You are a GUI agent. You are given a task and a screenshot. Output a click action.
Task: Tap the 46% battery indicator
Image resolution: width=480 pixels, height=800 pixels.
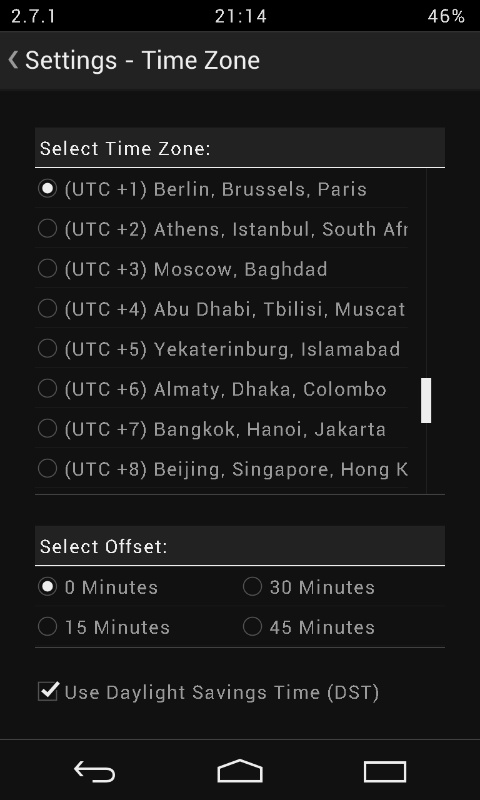click(446, 16)
